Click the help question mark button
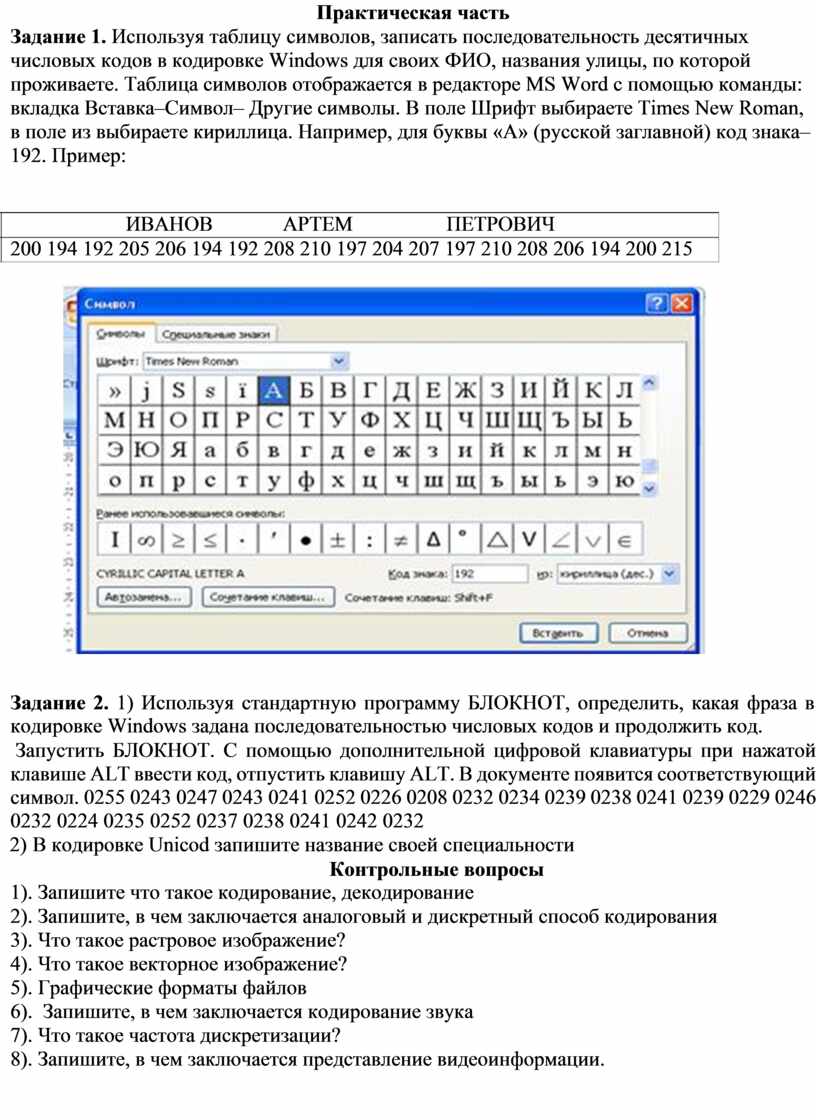This screenshot has height=1120, width=816. [x=657, y=304]
